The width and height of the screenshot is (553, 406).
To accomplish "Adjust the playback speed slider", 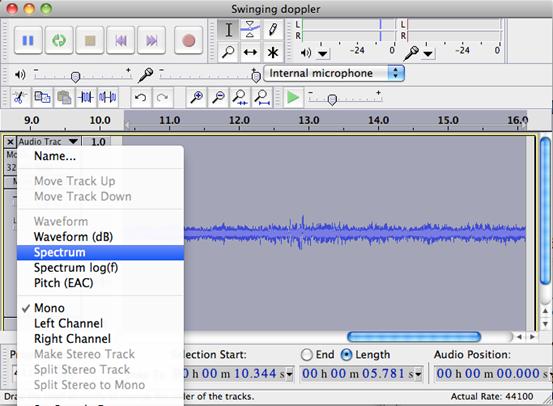I will pos(332,100).
